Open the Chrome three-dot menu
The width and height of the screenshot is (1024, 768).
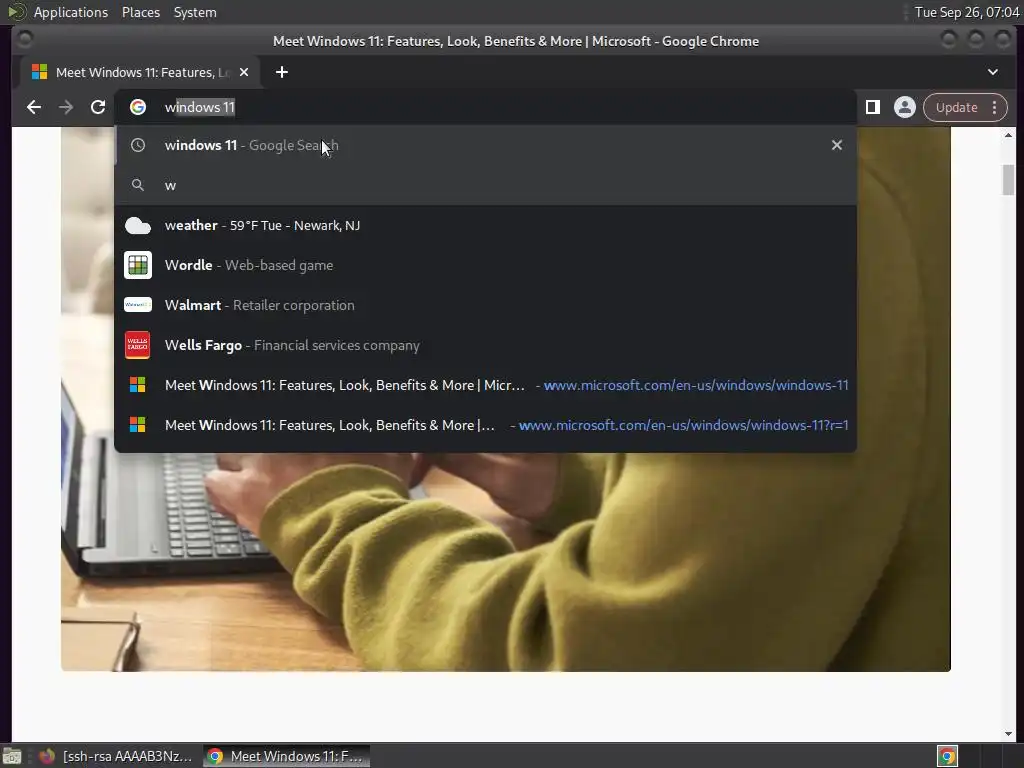995,107
